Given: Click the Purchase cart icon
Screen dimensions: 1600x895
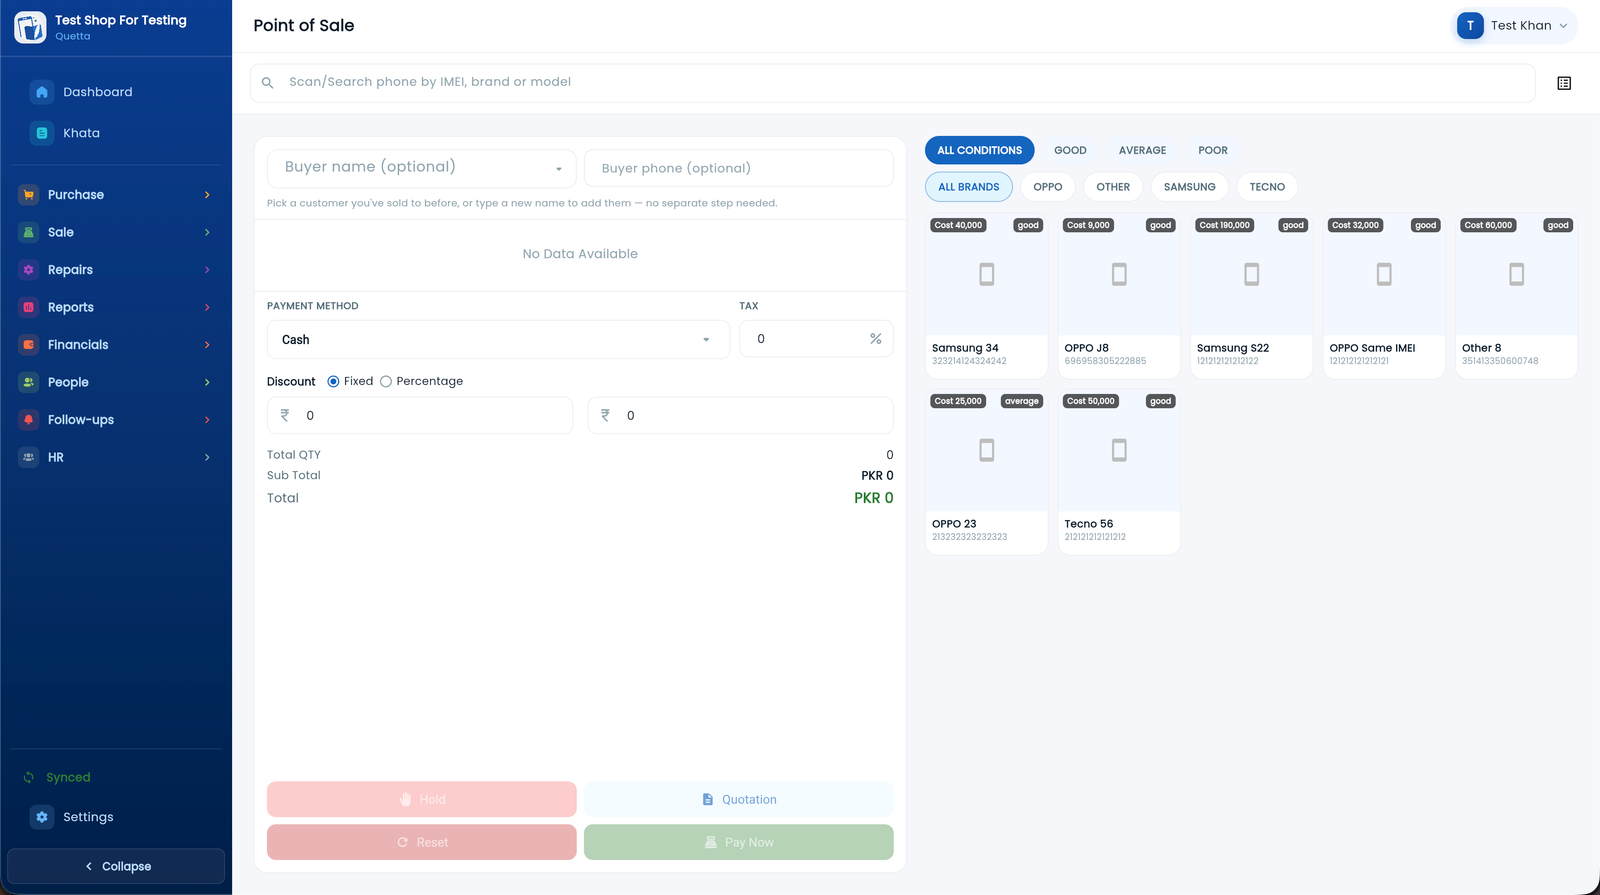Looking at the screenshot, I should pyautogui.click(x=28, y=195).
